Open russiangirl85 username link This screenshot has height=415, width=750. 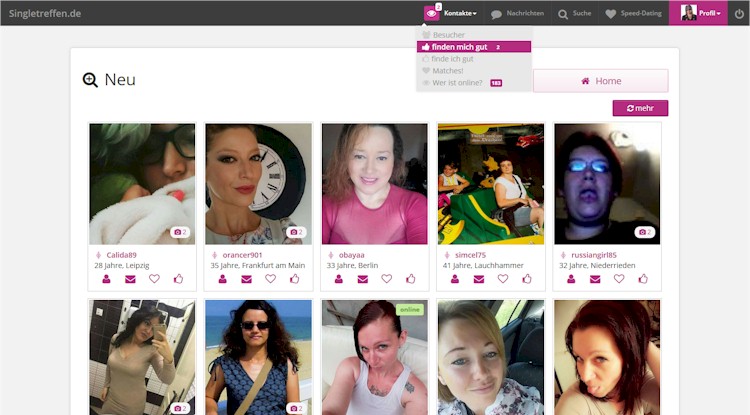(594, 255)
